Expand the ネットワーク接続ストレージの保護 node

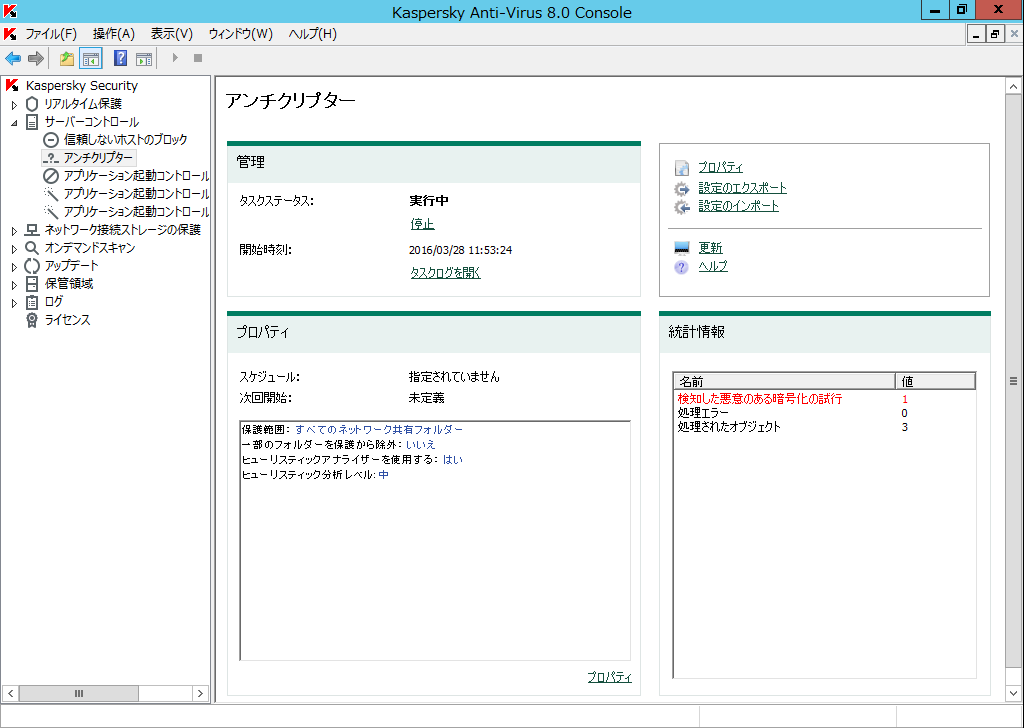point(14,230)
